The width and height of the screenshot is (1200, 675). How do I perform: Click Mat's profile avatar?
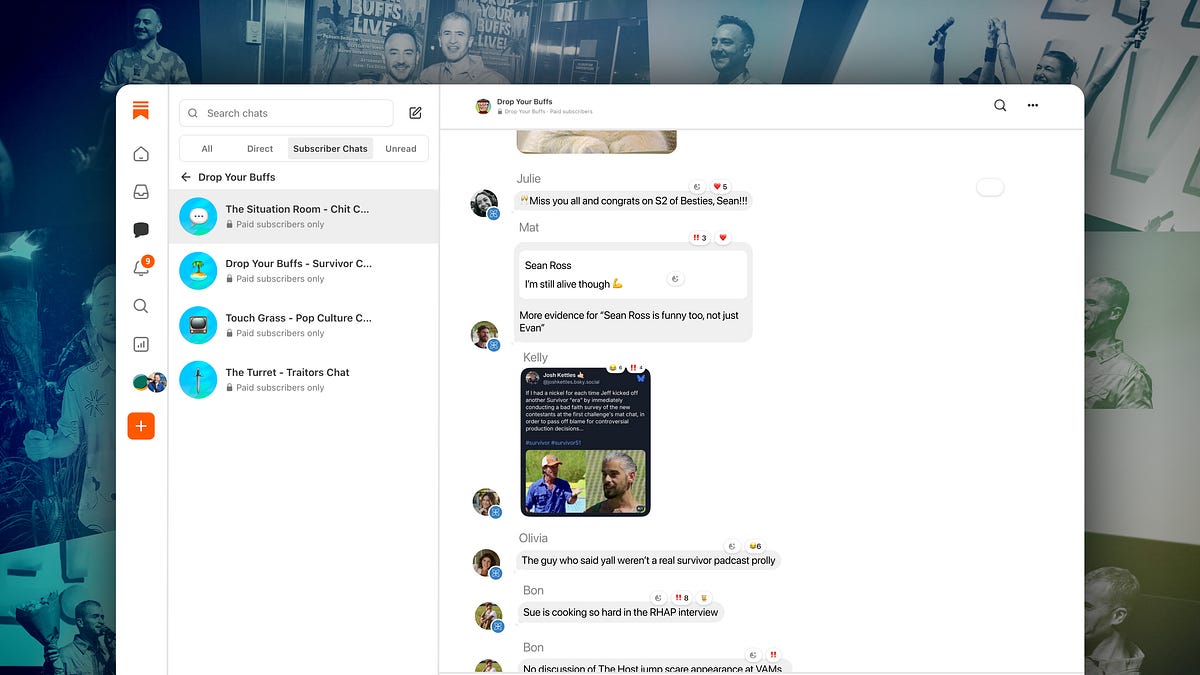(485, 335)
